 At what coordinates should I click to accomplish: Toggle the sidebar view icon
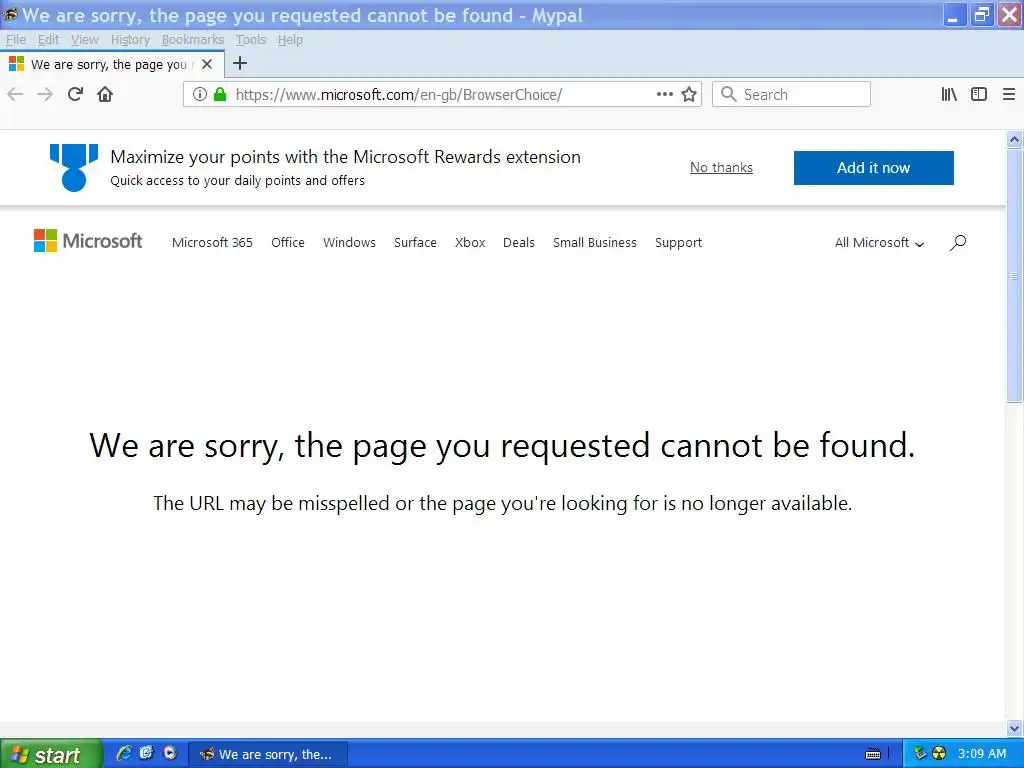[x=979, y=95]
